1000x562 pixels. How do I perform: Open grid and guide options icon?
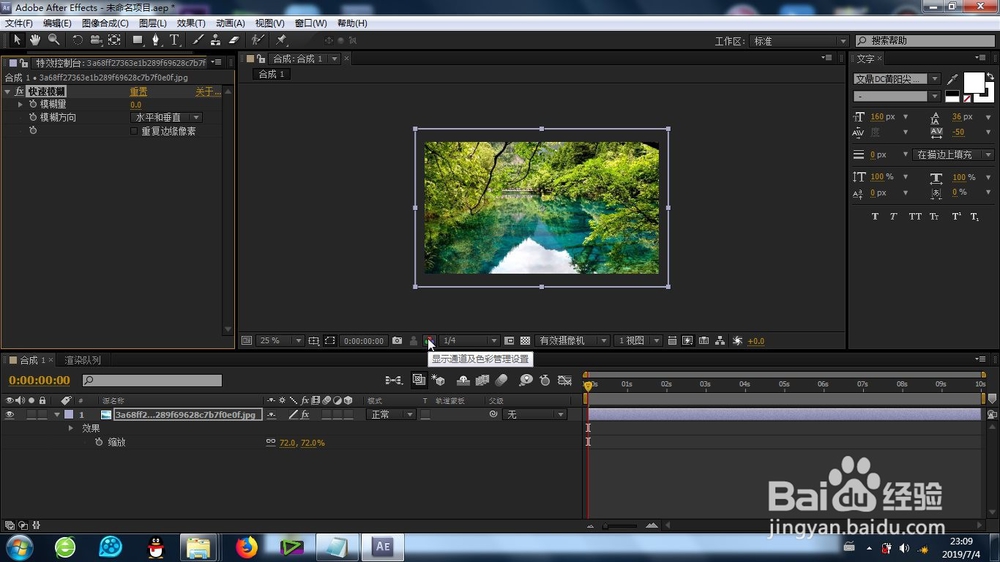(314, 341)
